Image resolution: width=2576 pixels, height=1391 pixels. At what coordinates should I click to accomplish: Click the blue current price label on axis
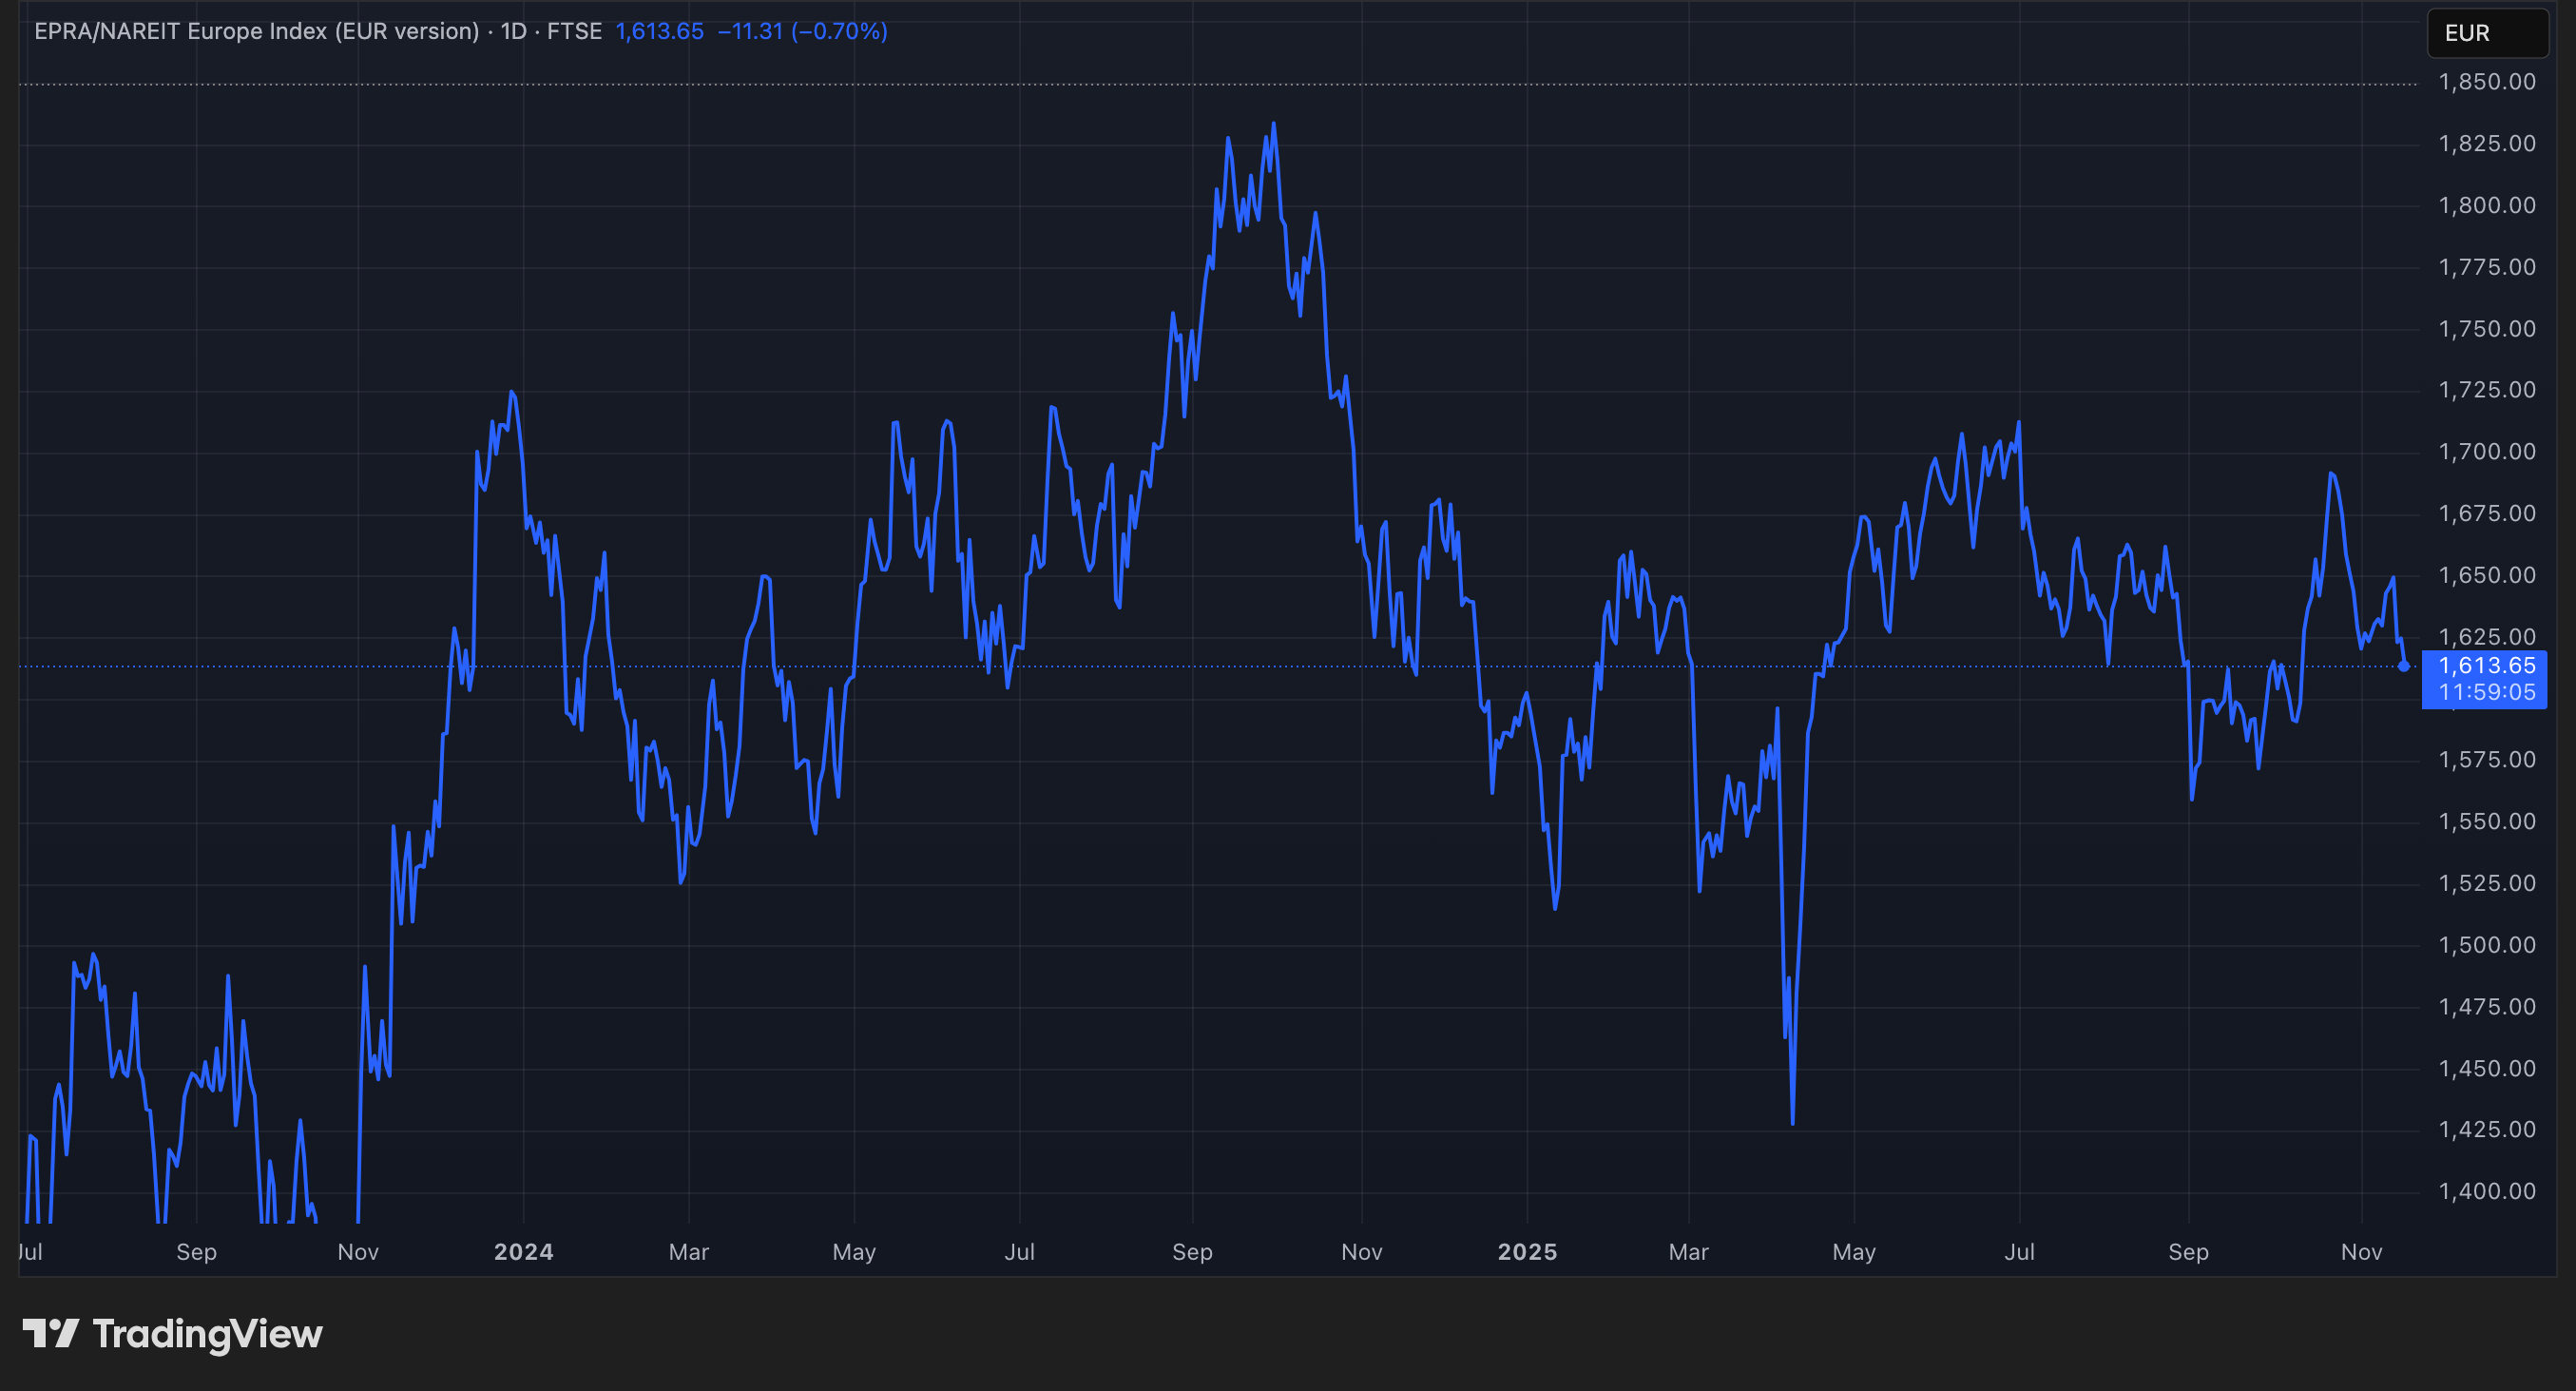2485,666
